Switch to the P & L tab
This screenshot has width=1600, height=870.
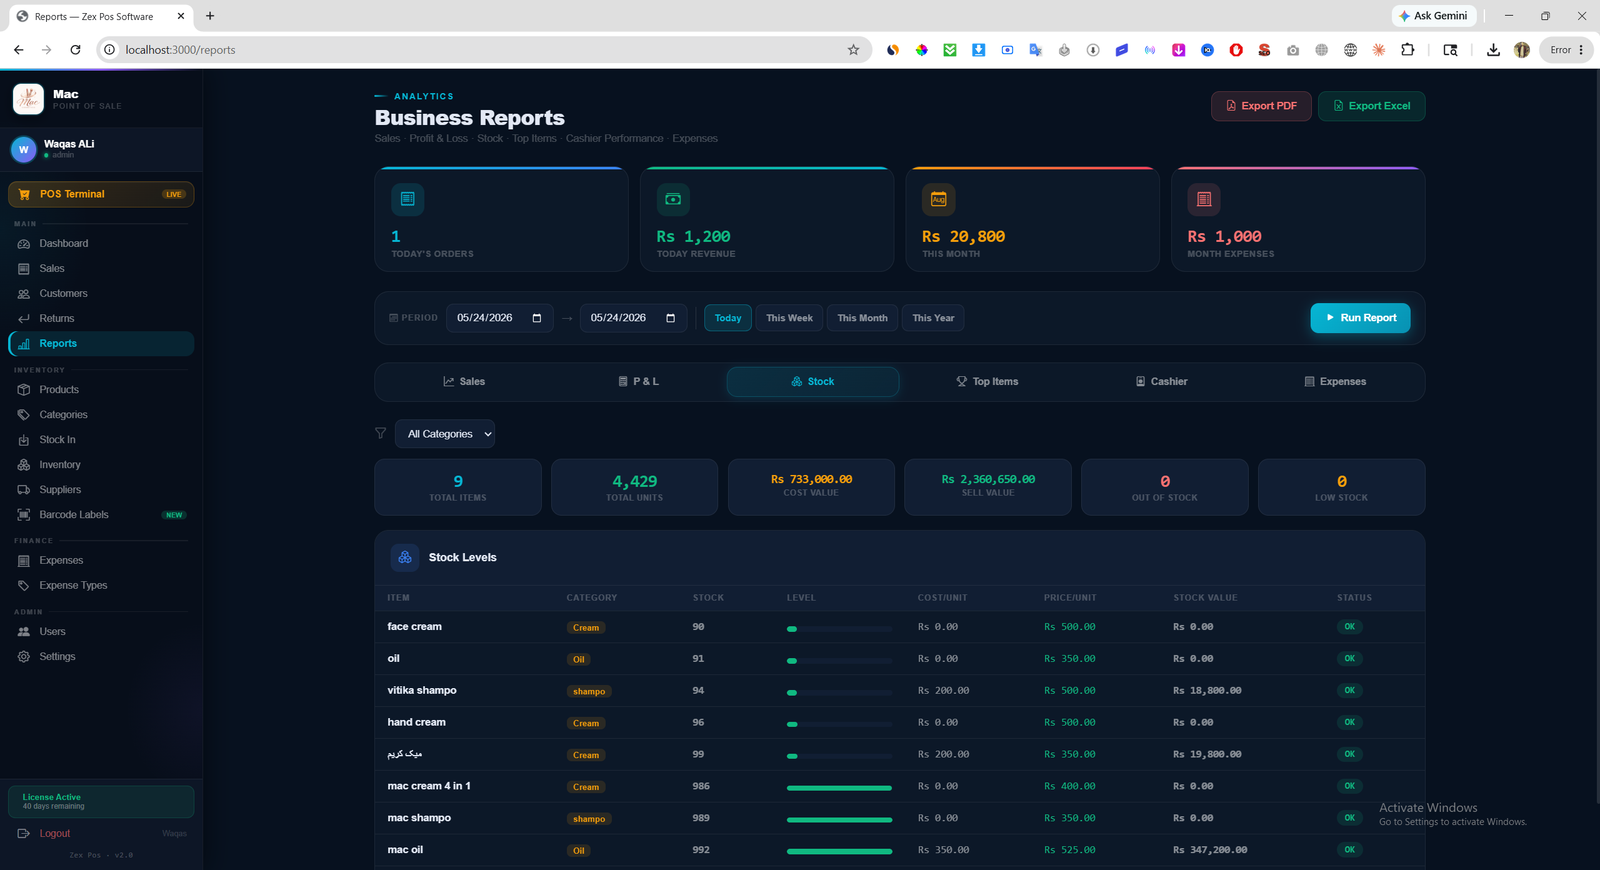click(x=638, y=381)
